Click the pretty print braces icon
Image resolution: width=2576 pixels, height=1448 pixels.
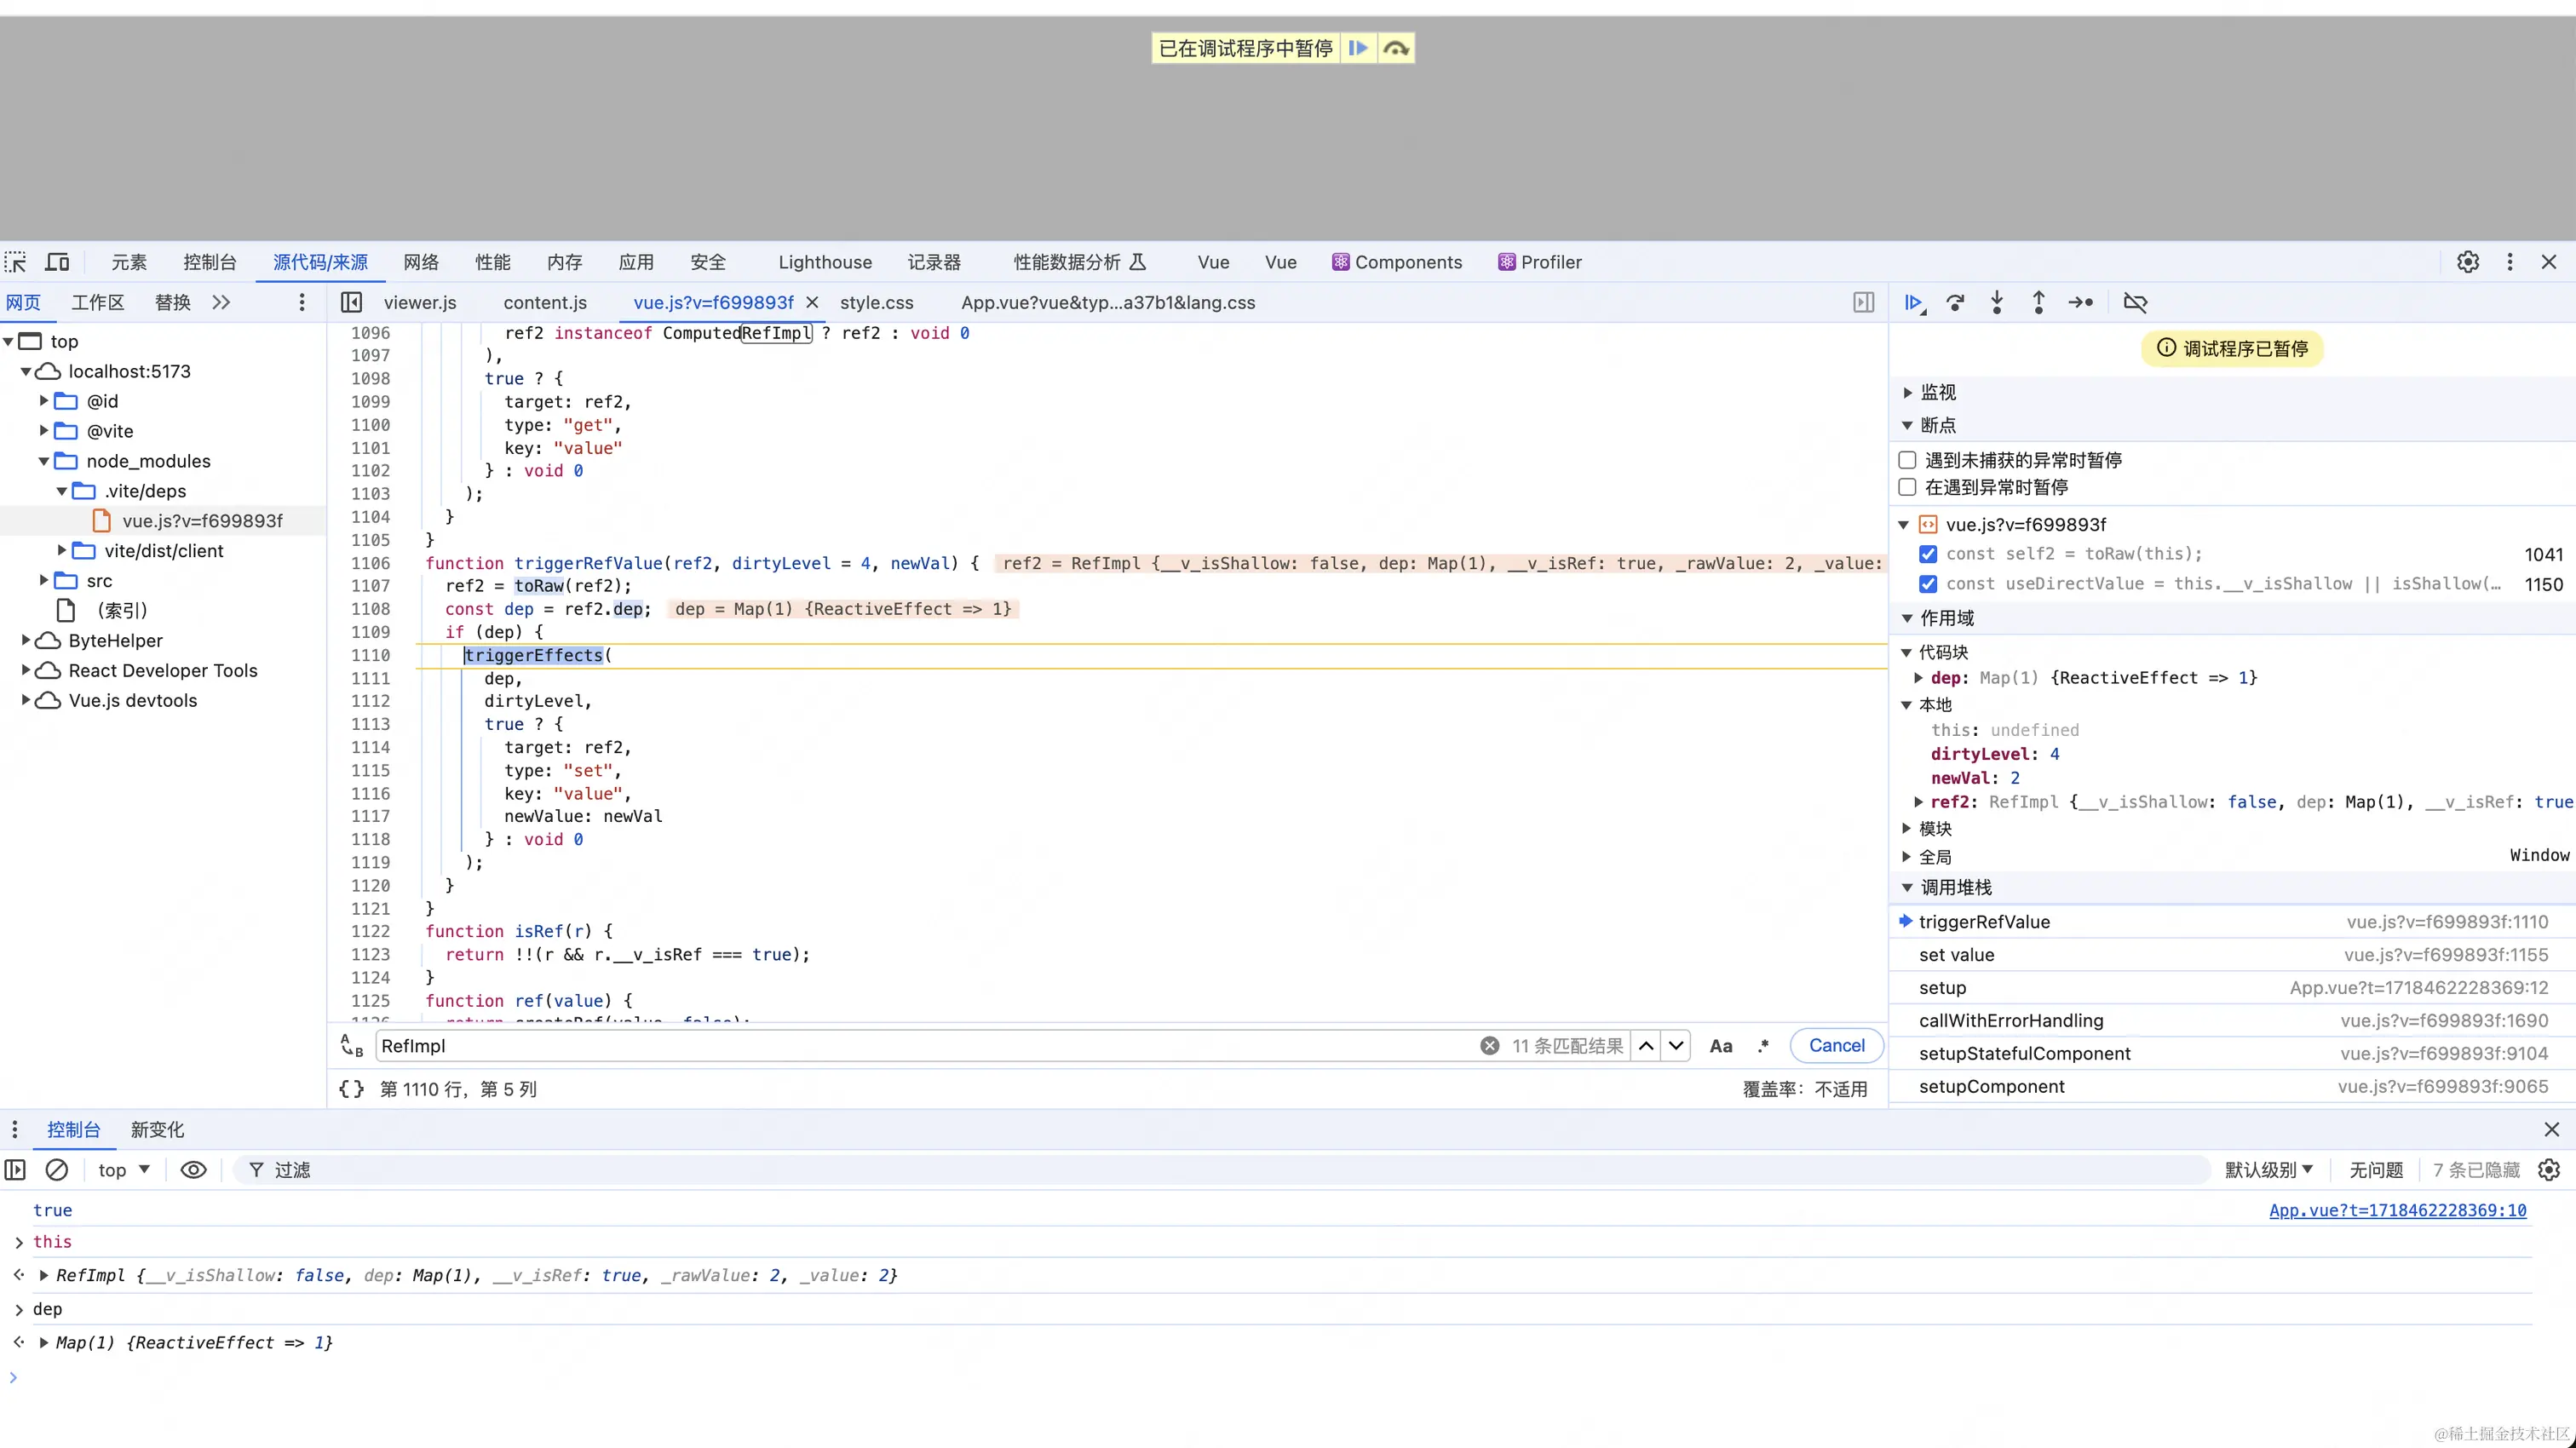coord(351,1089)
